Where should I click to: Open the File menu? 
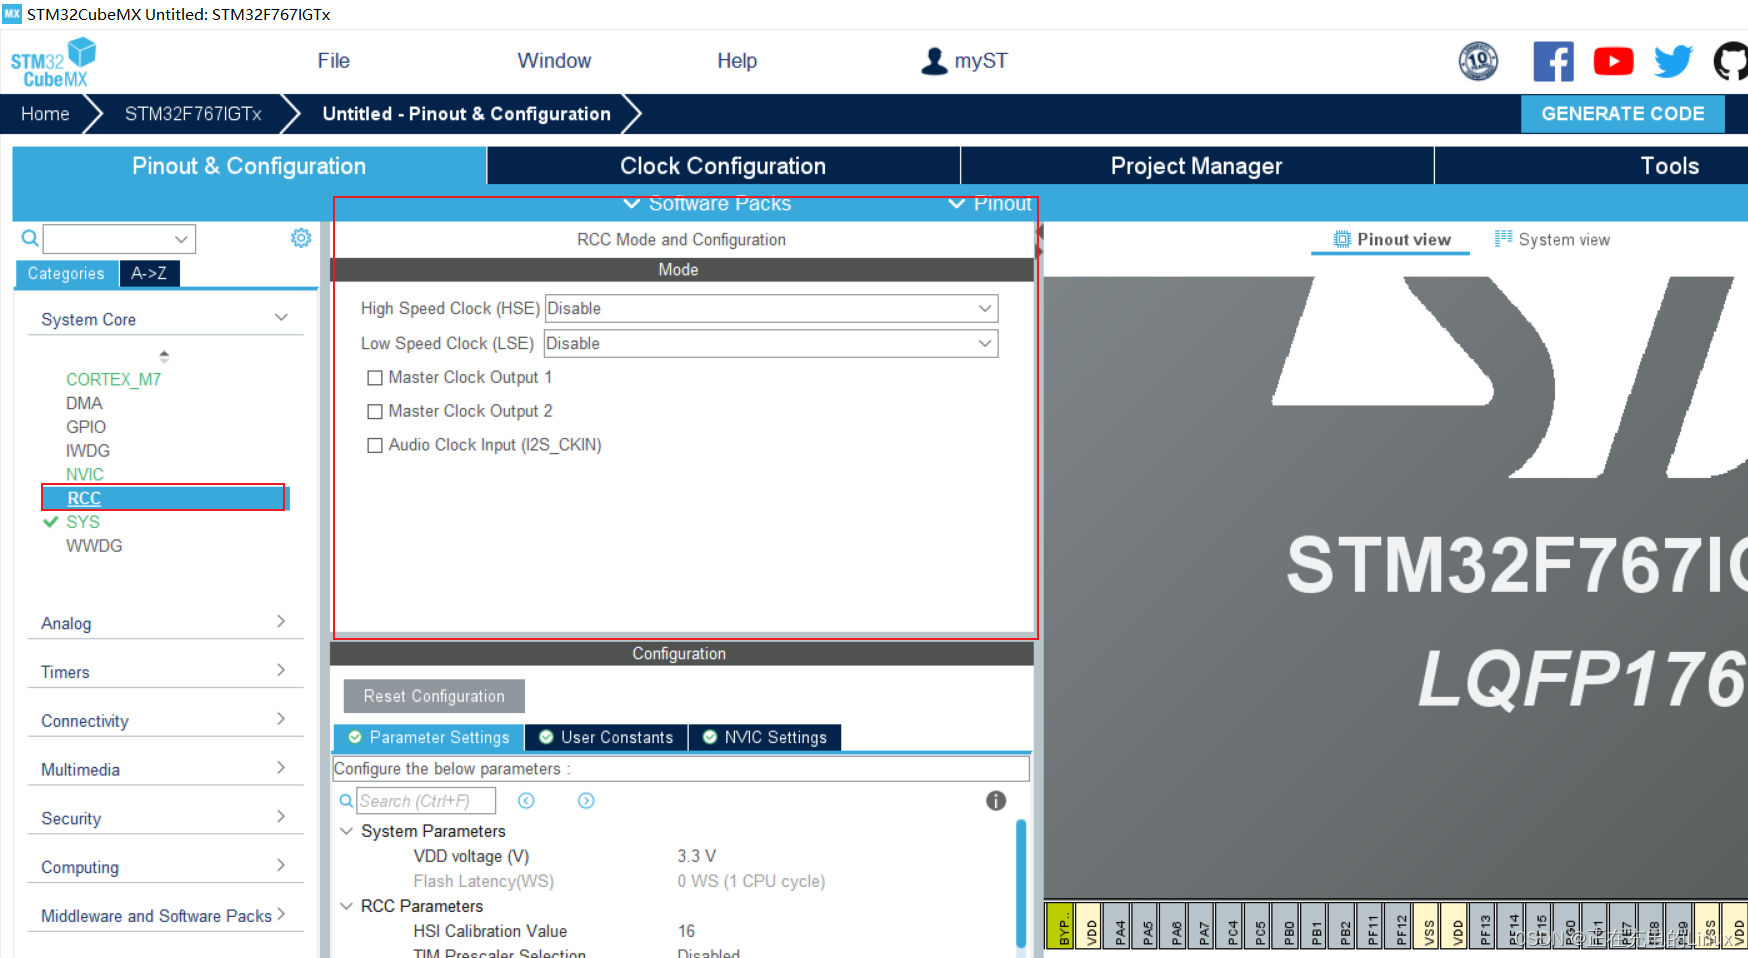pos(334,61)
